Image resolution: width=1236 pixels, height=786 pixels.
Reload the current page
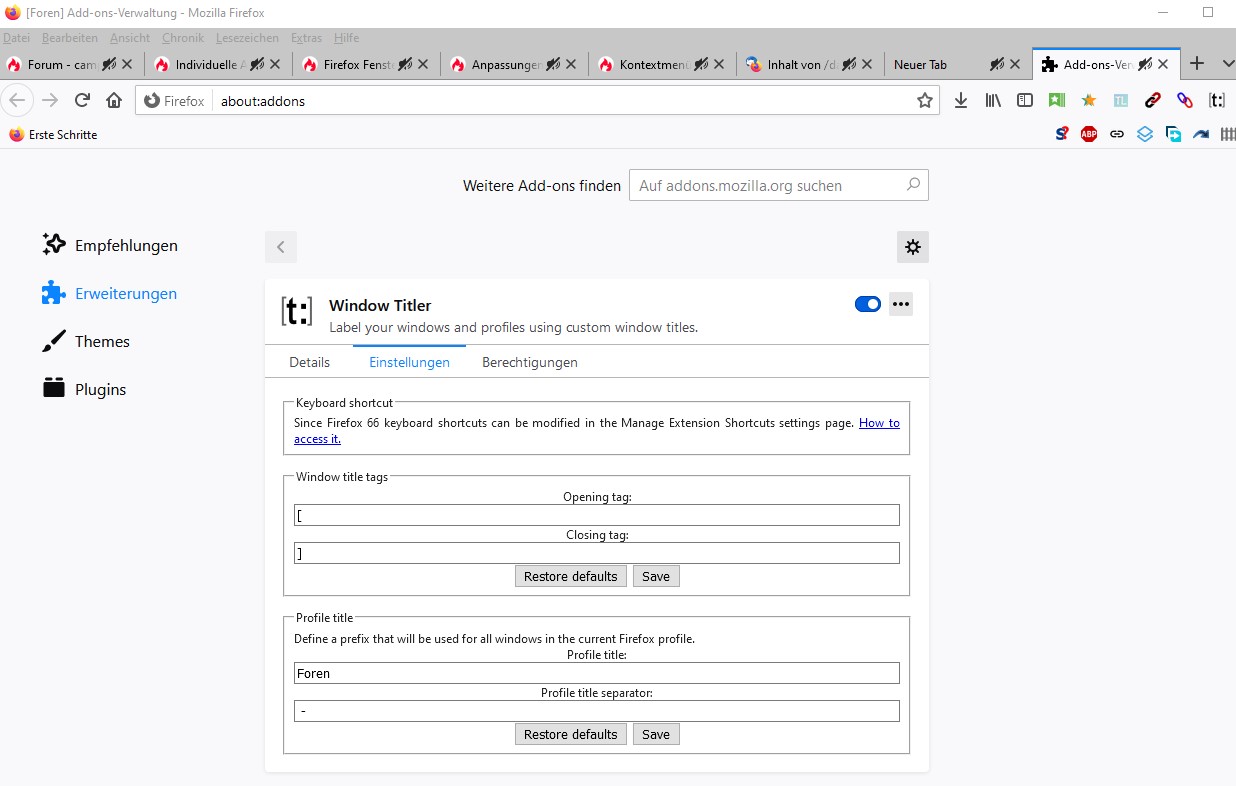[83, 100]
